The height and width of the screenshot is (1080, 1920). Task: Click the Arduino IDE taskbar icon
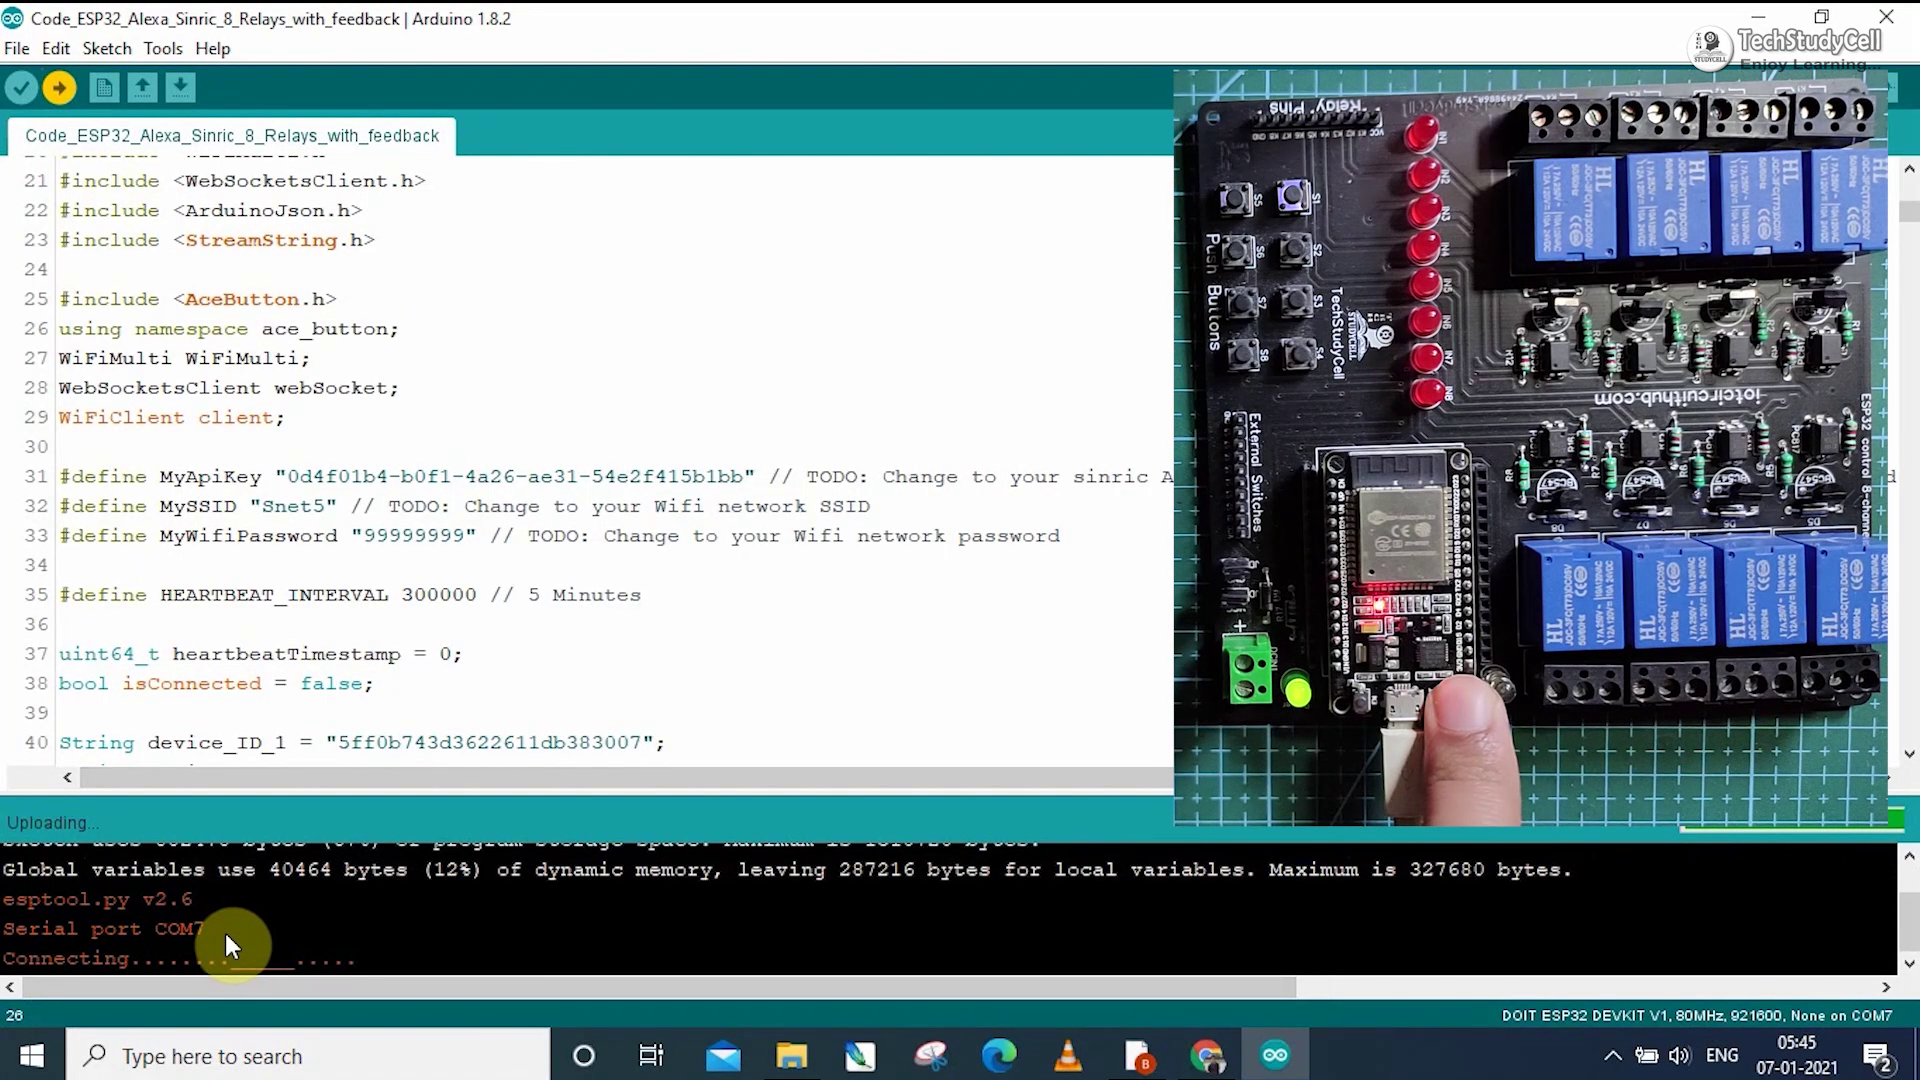click(1274, 1054)
